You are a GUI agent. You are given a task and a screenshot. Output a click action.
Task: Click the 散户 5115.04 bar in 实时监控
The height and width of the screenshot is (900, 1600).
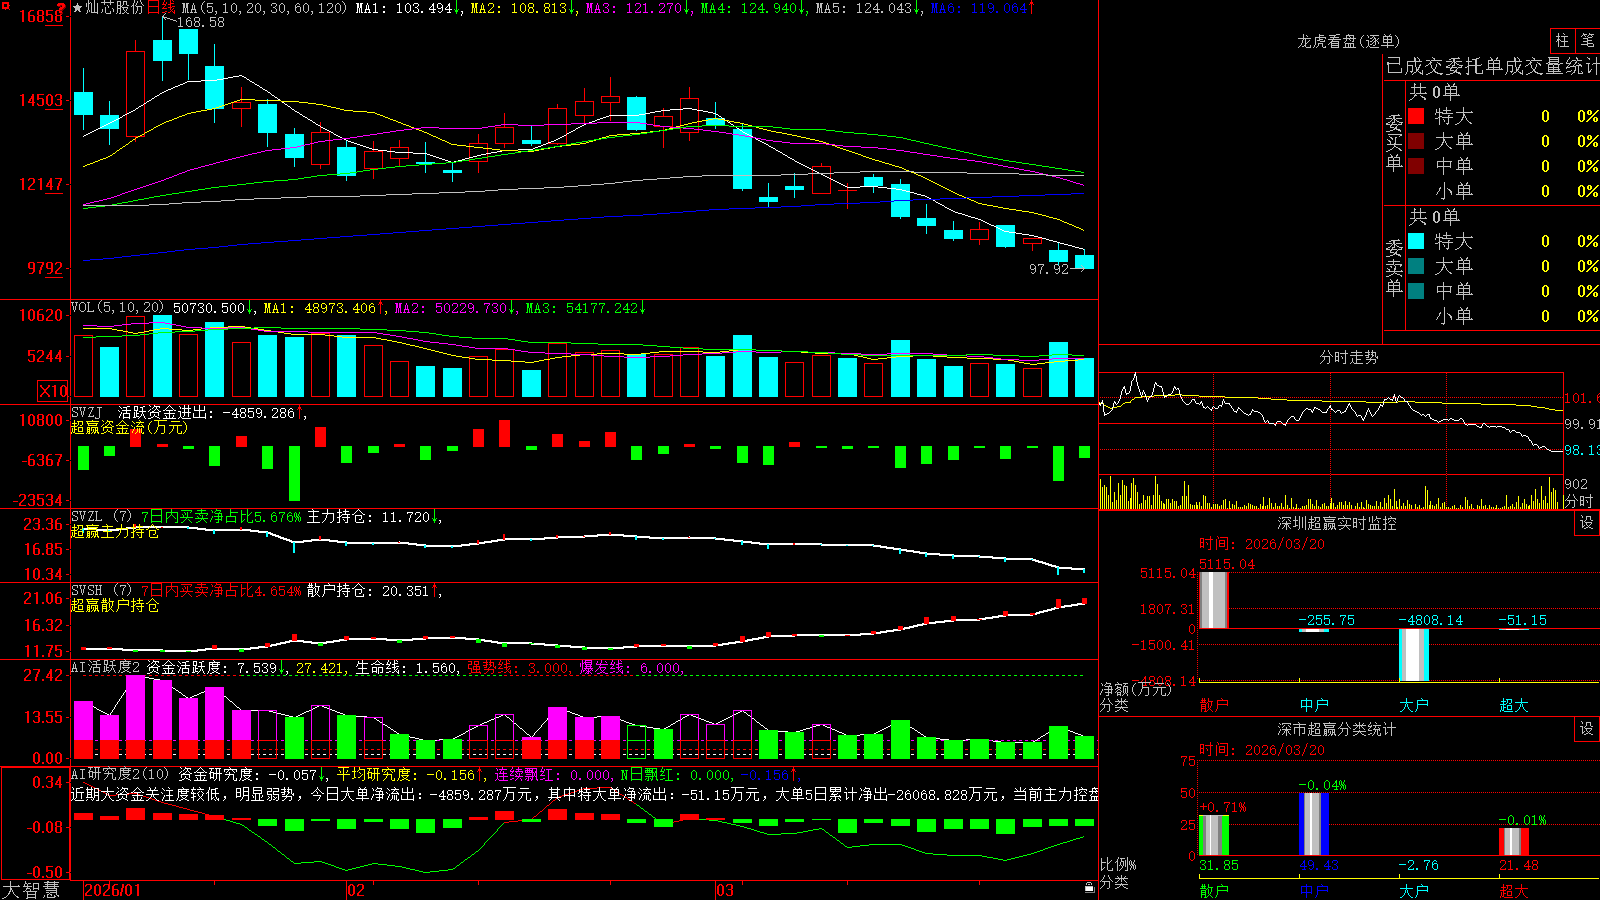1213,600
